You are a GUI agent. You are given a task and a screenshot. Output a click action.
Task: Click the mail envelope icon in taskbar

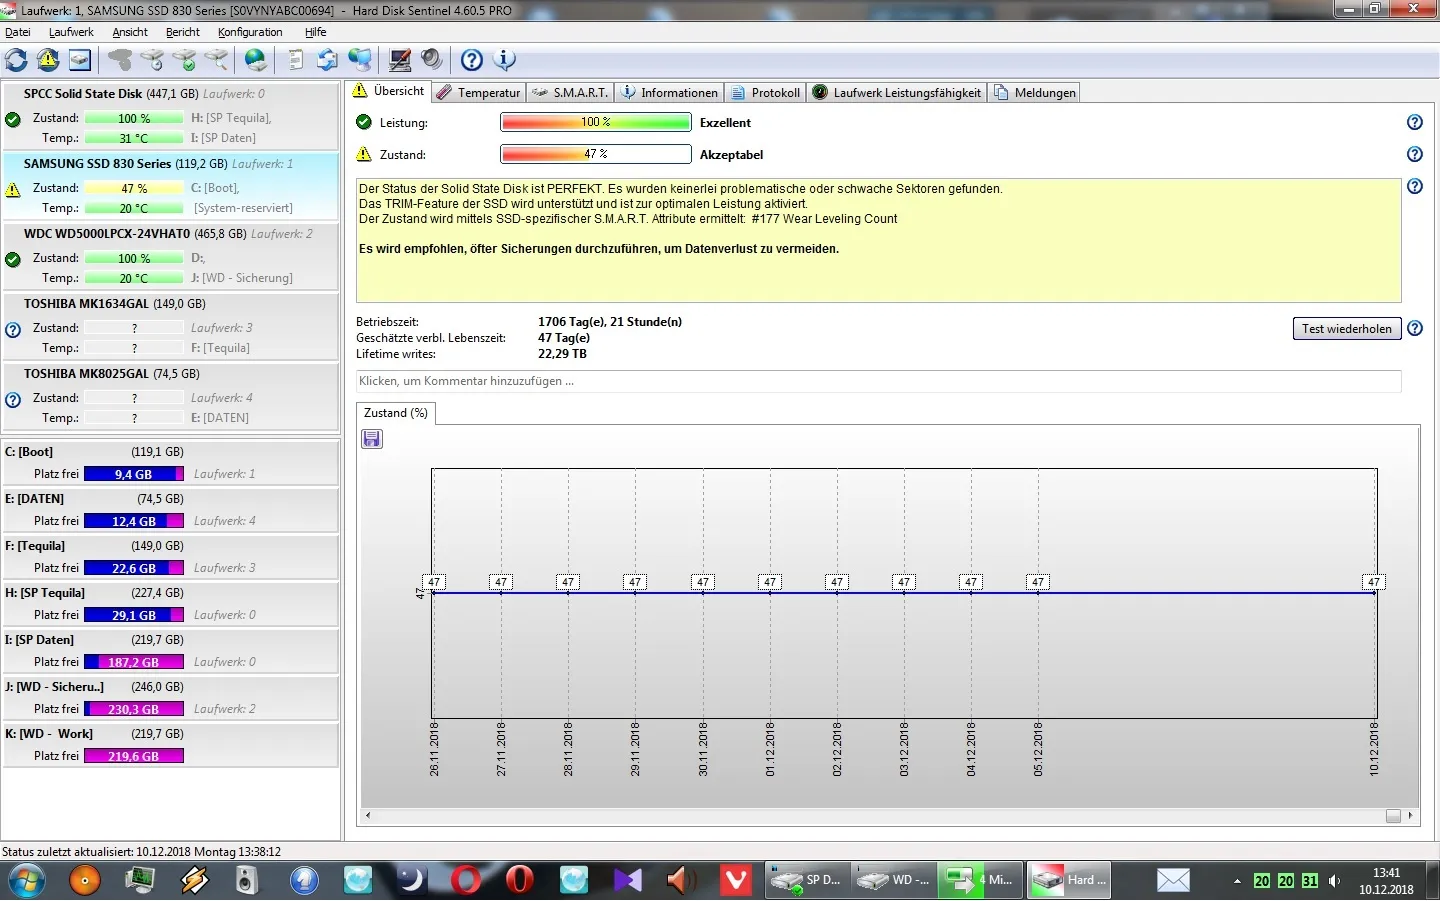pos(1173,880)
